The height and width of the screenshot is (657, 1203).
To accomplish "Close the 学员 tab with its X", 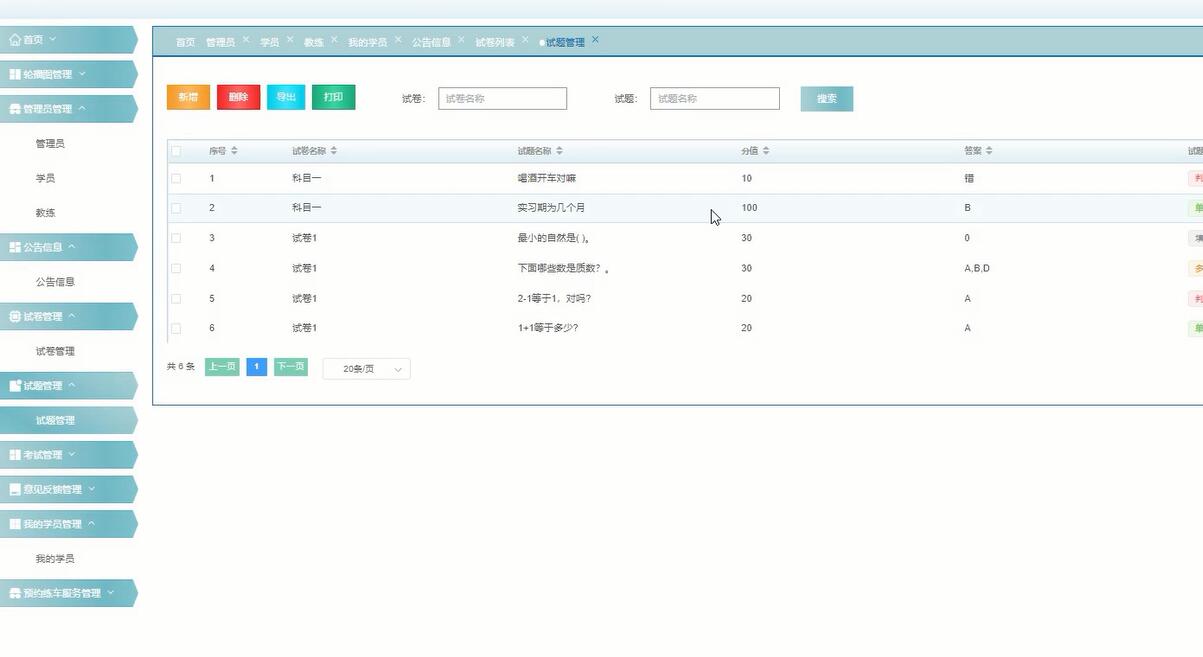I will click(290, 40).
